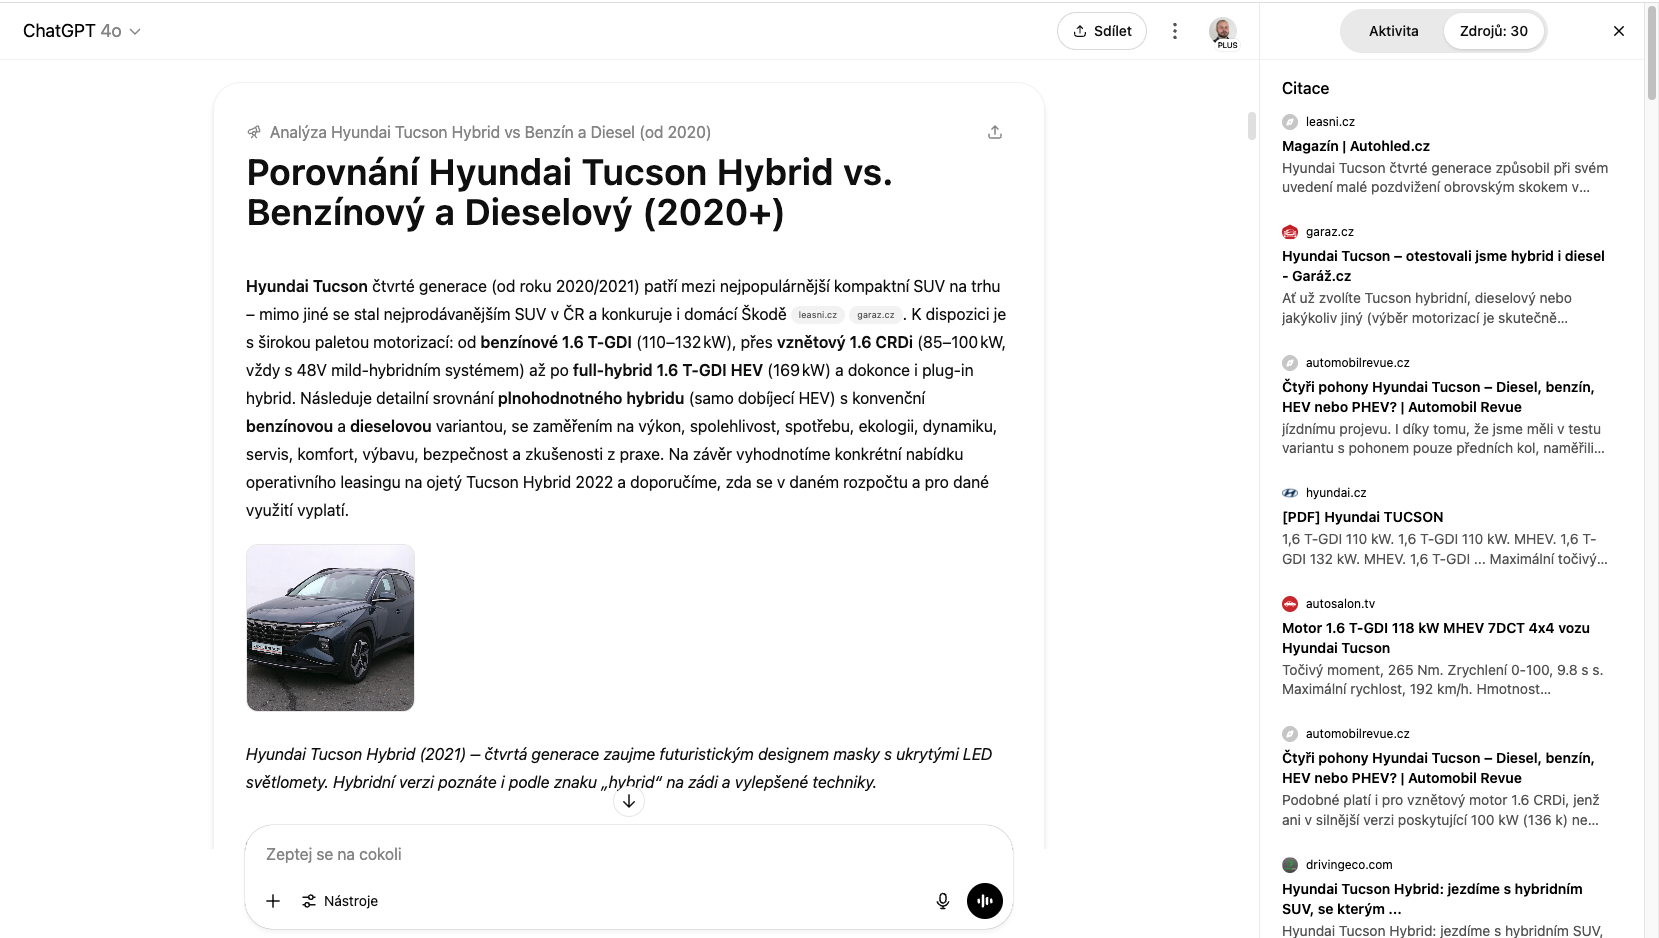Click the sources panel scrollbar thumb
The image size is (1659, 938).
(1651, 52)
